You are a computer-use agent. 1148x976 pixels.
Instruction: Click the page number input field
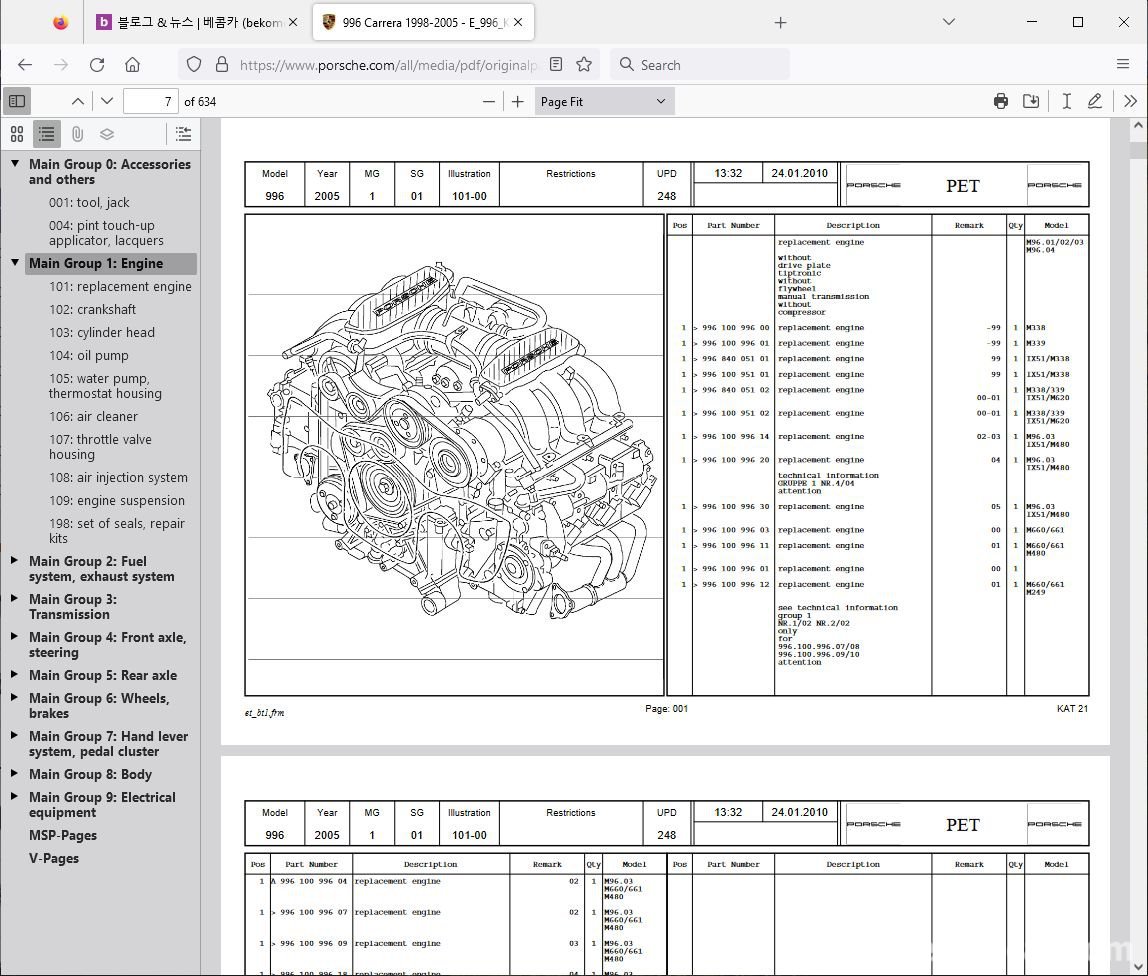[x=150, y=101]
